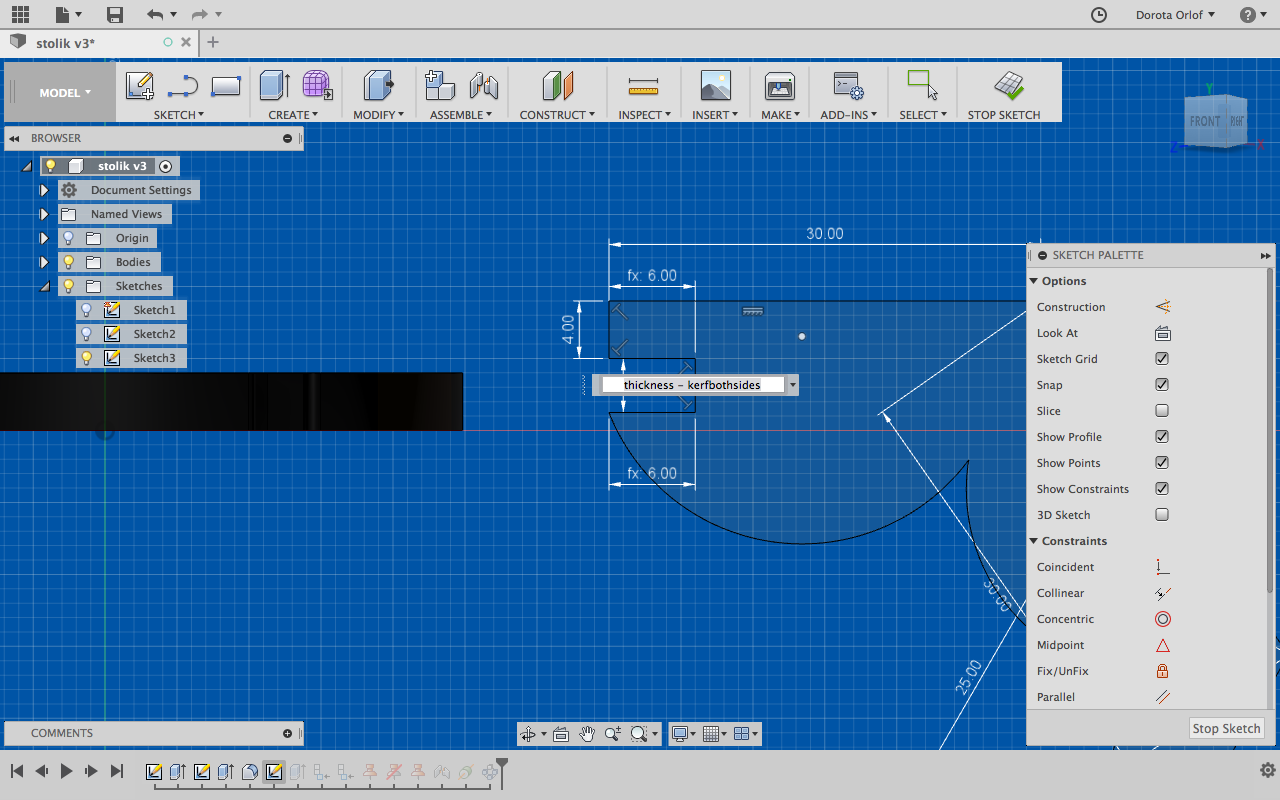Activate the Fix/UnFix constraint
Viewport: 1280px width, 800px height.
point(1162,670)
